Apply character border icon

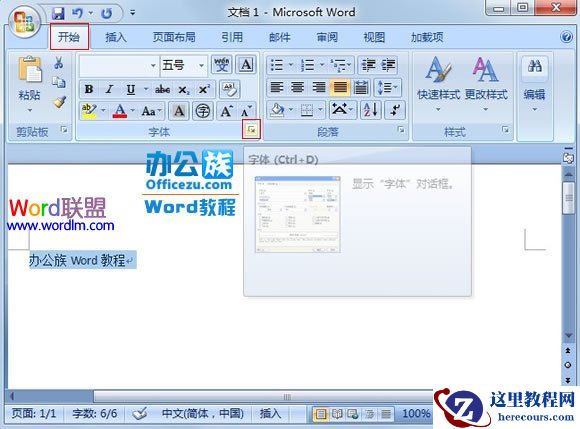tap(246, 65)
